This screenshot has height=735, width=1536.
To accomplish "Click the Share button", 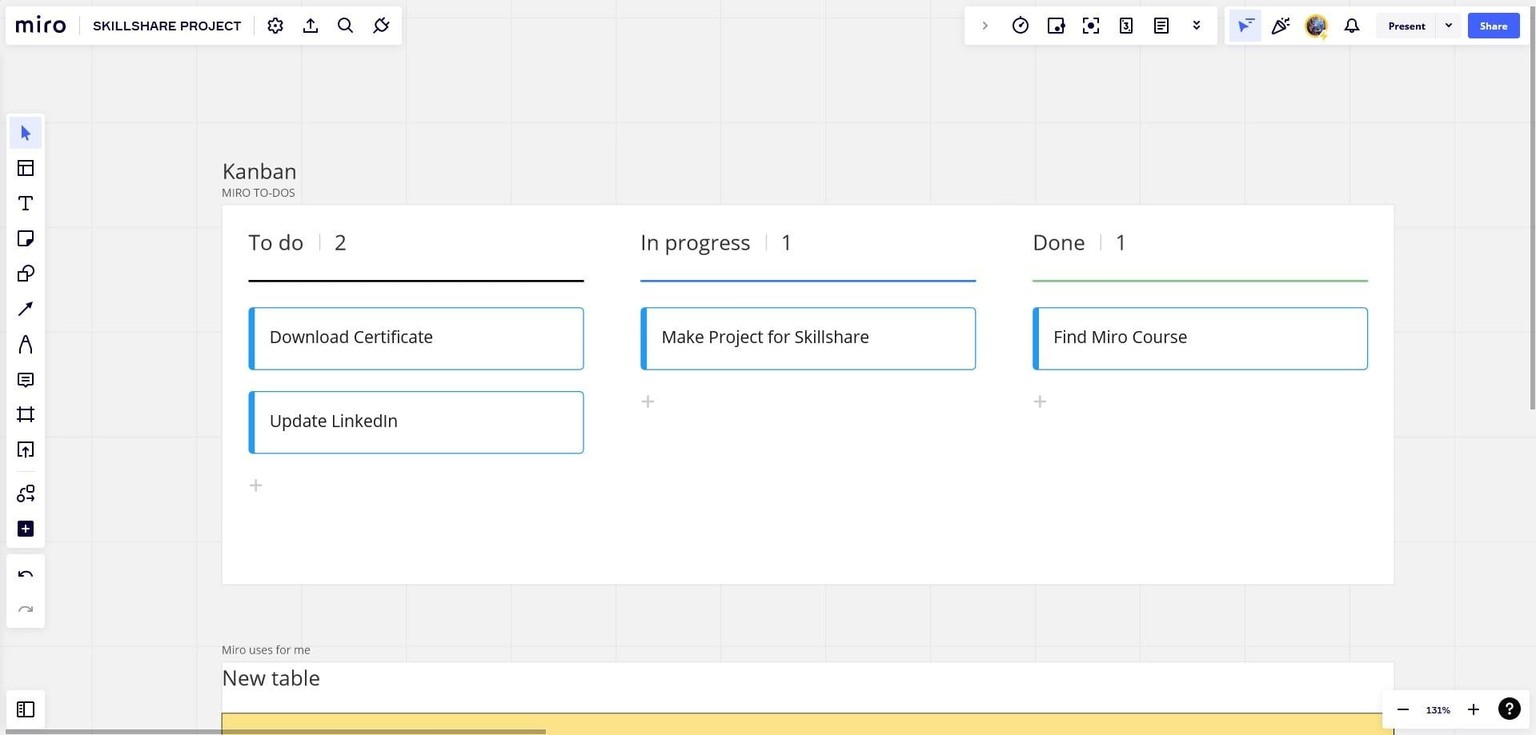I will point(1493,26).
